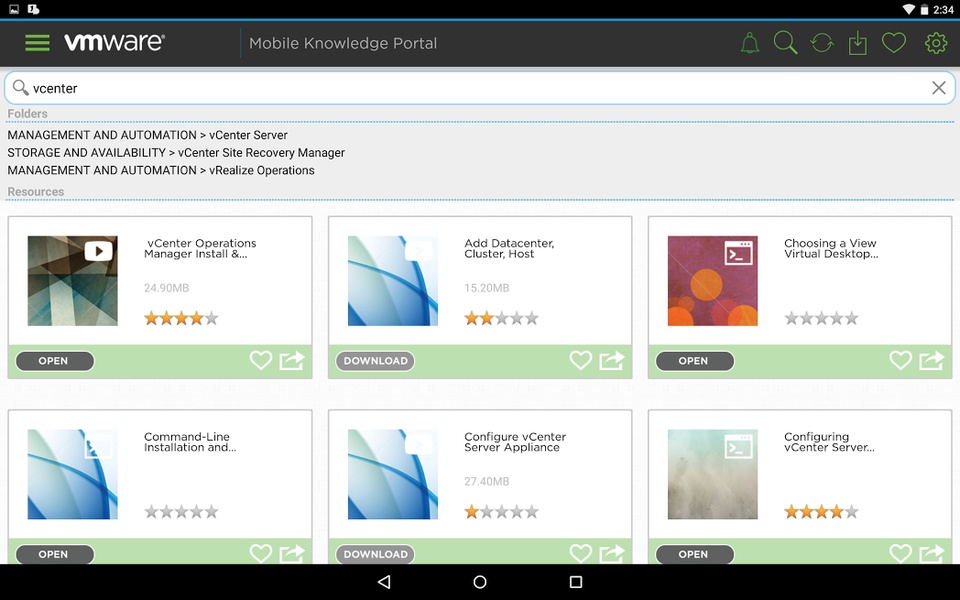Share Add Datacenter, Cluster, Host
The width and height of the screenshot is (960, 600).
[x=612, y=360]
